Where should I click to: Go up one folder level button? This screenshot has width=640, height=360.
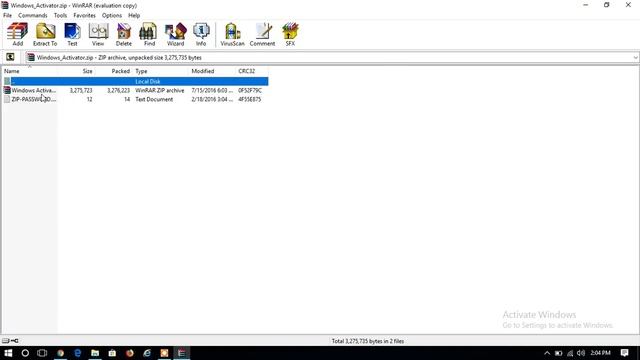(x=10, y=57)
